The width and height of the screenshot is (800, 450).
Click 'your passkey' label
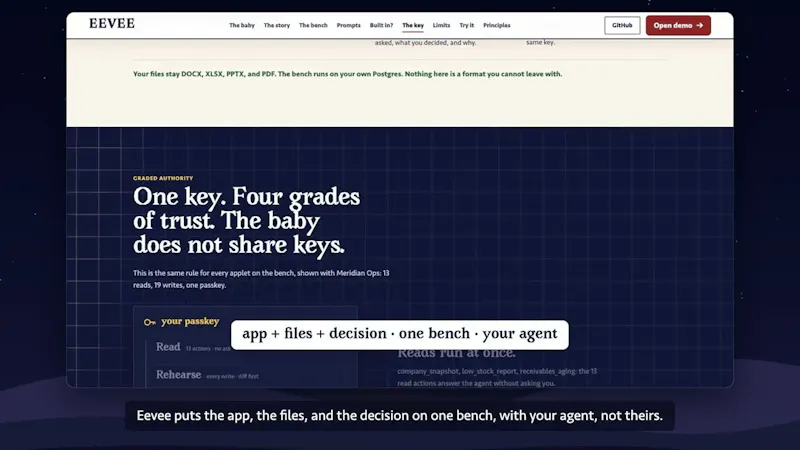click(x=190, y=321)
